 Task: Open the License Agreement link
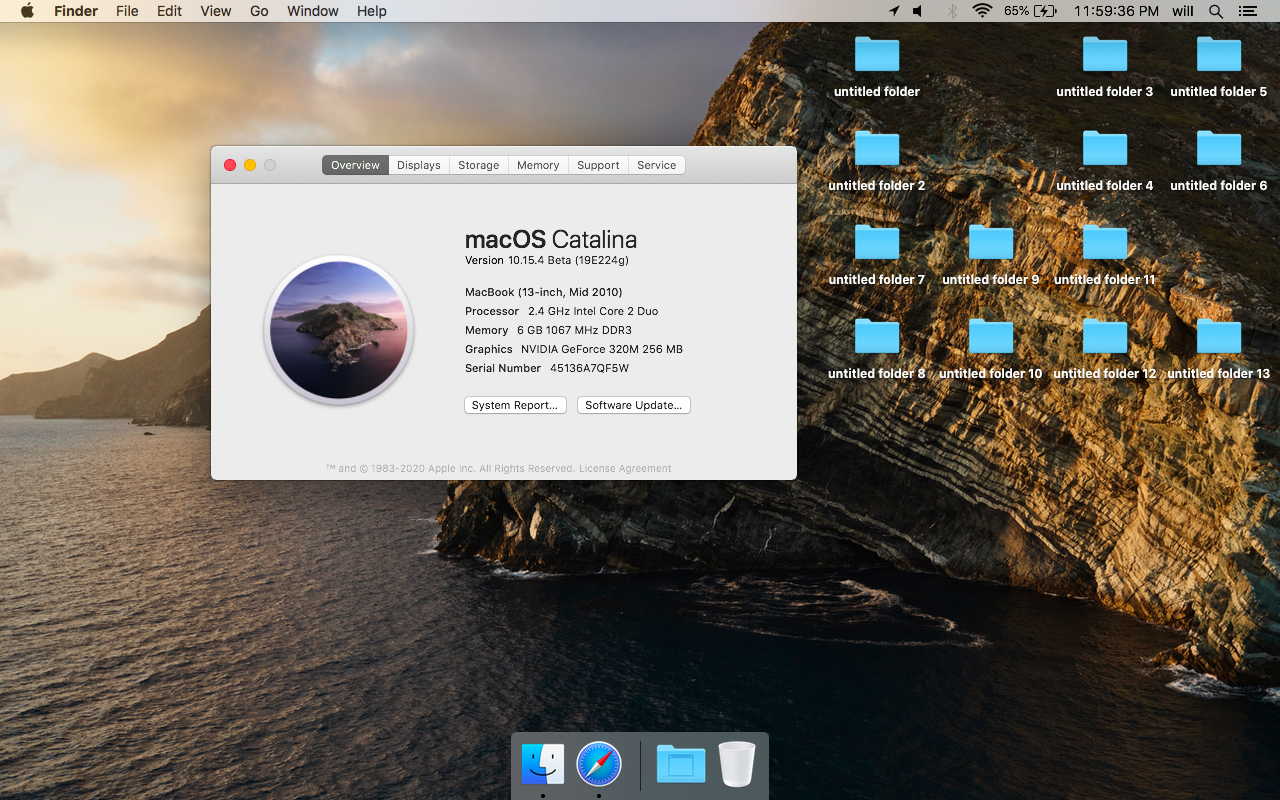(625, 468)
